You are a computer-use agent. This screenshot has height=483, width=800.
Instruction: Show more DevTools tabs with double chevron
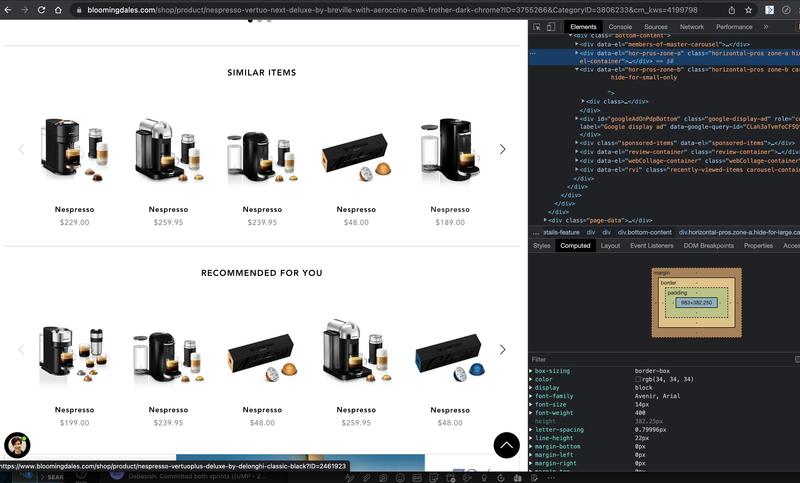pyautogui.click(x=766, y=27)
